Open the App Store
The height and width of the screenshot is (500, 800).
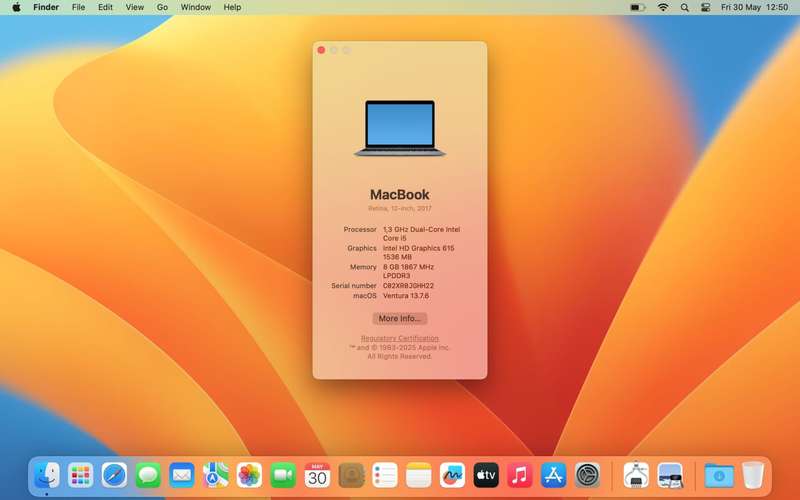[554, 476]
